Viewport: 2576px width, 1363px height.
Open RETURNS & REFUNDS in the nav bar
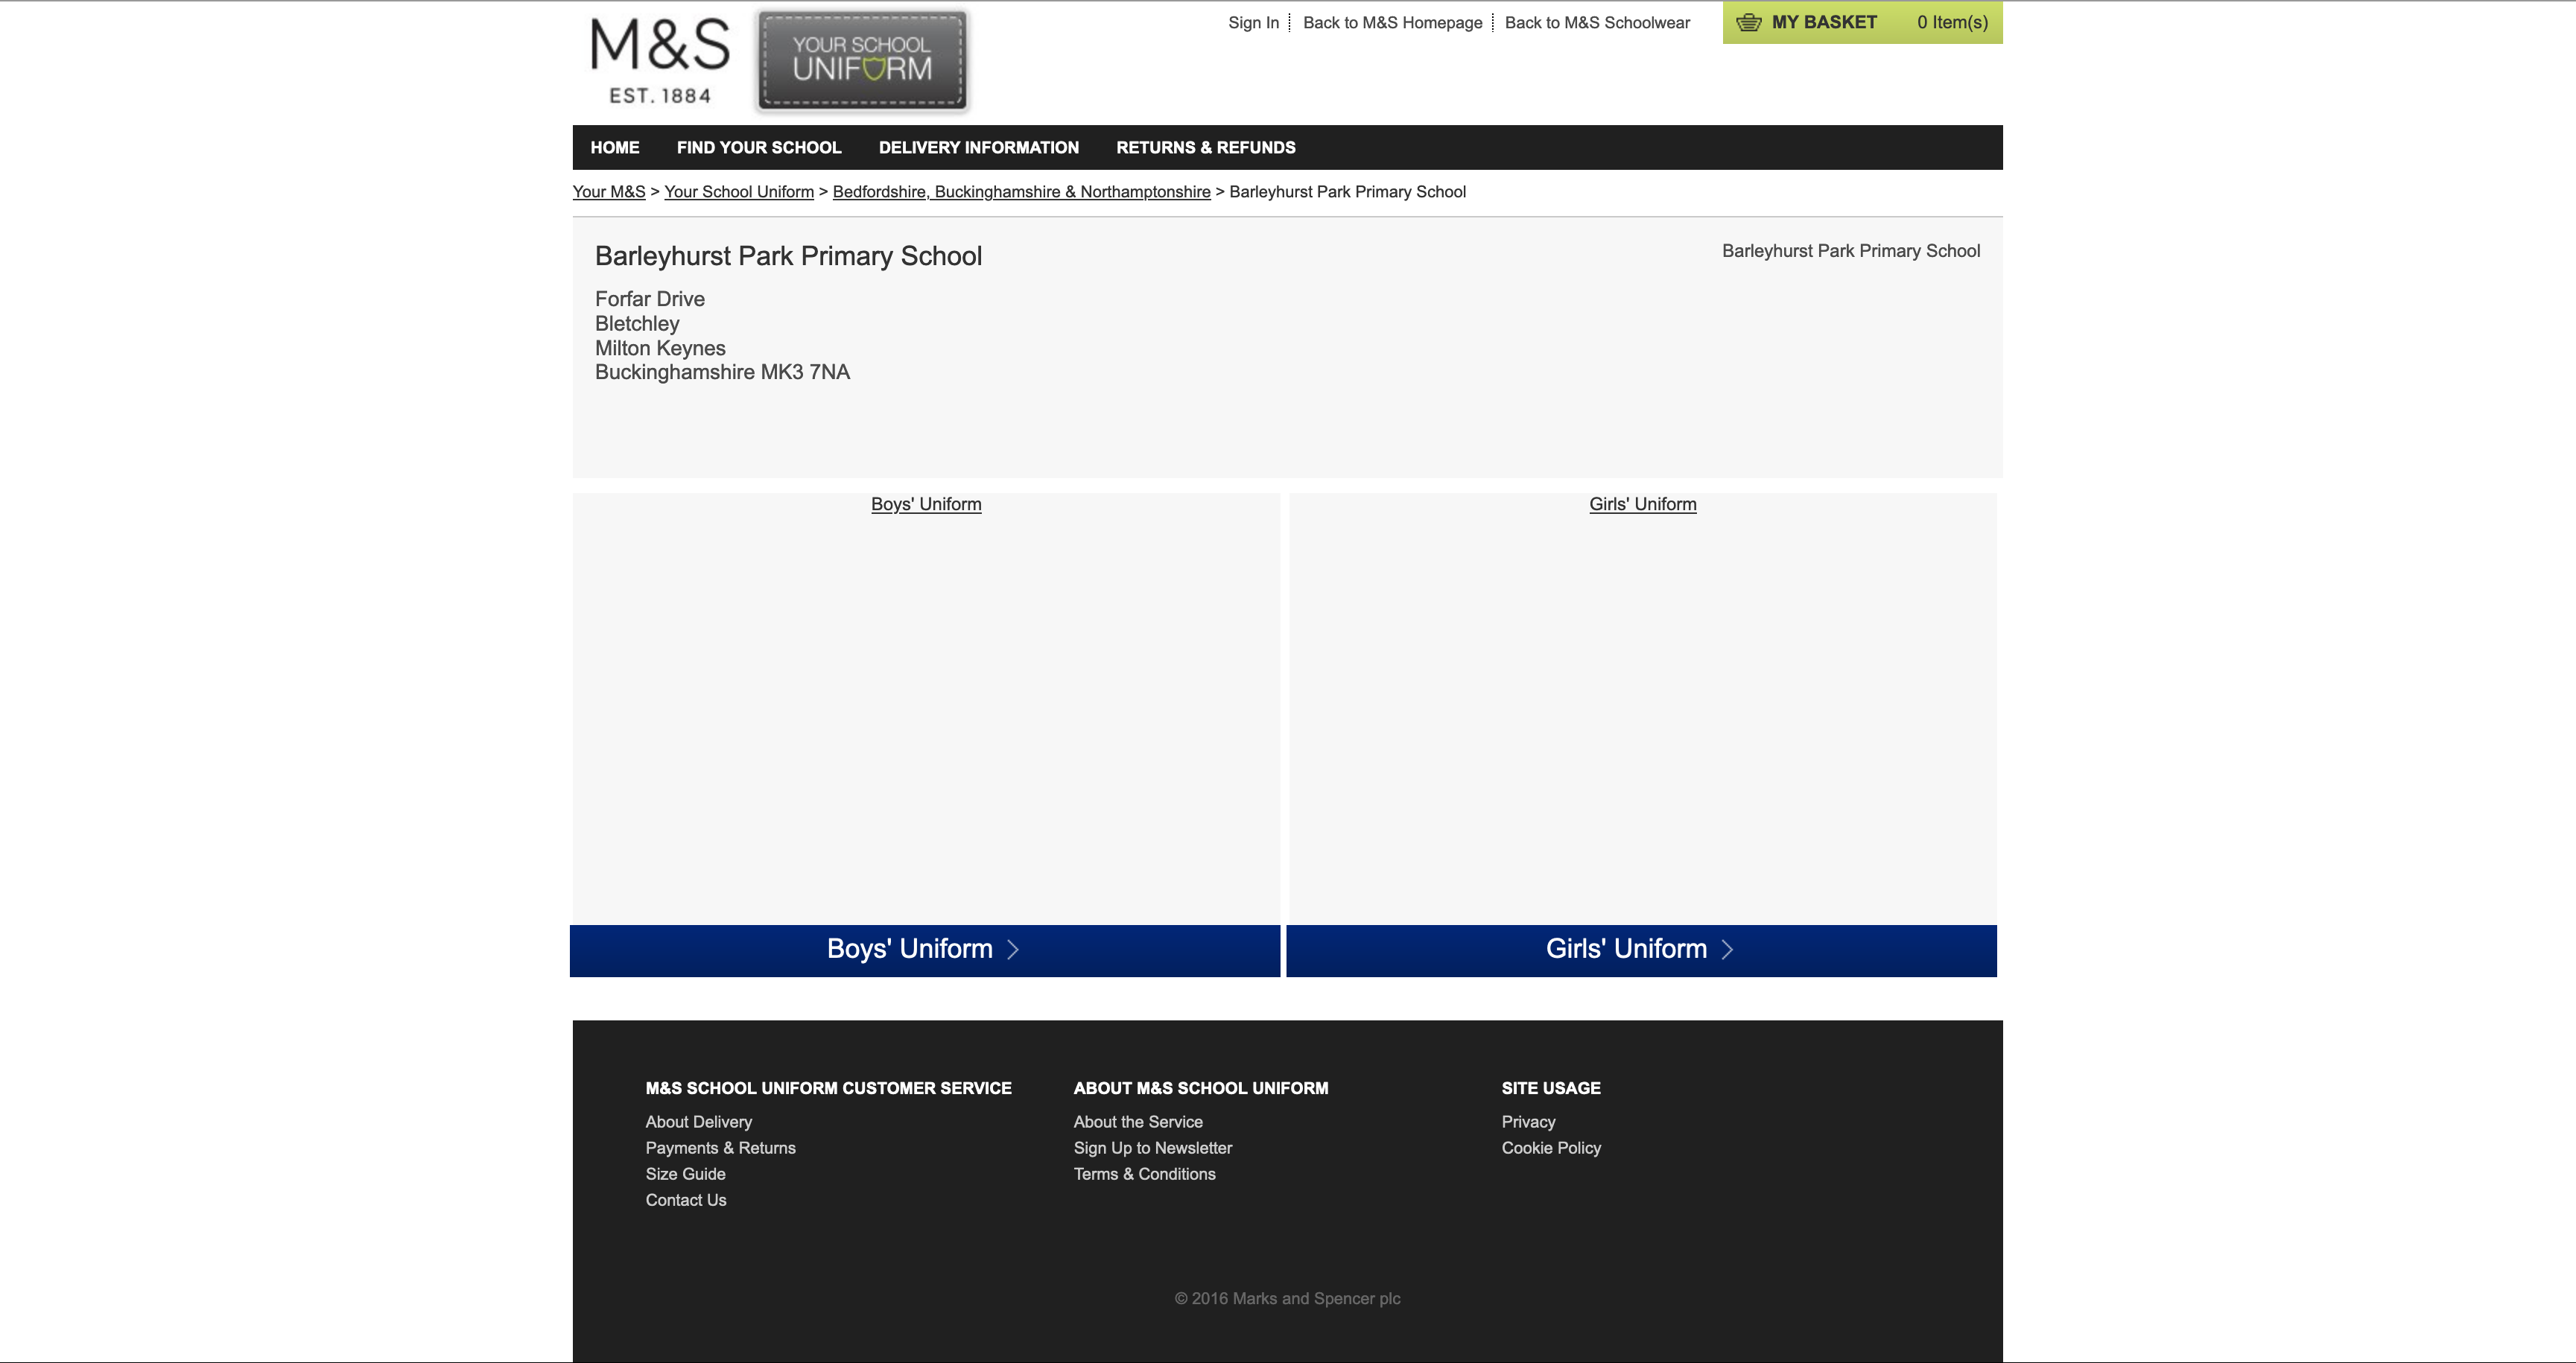1206,147
